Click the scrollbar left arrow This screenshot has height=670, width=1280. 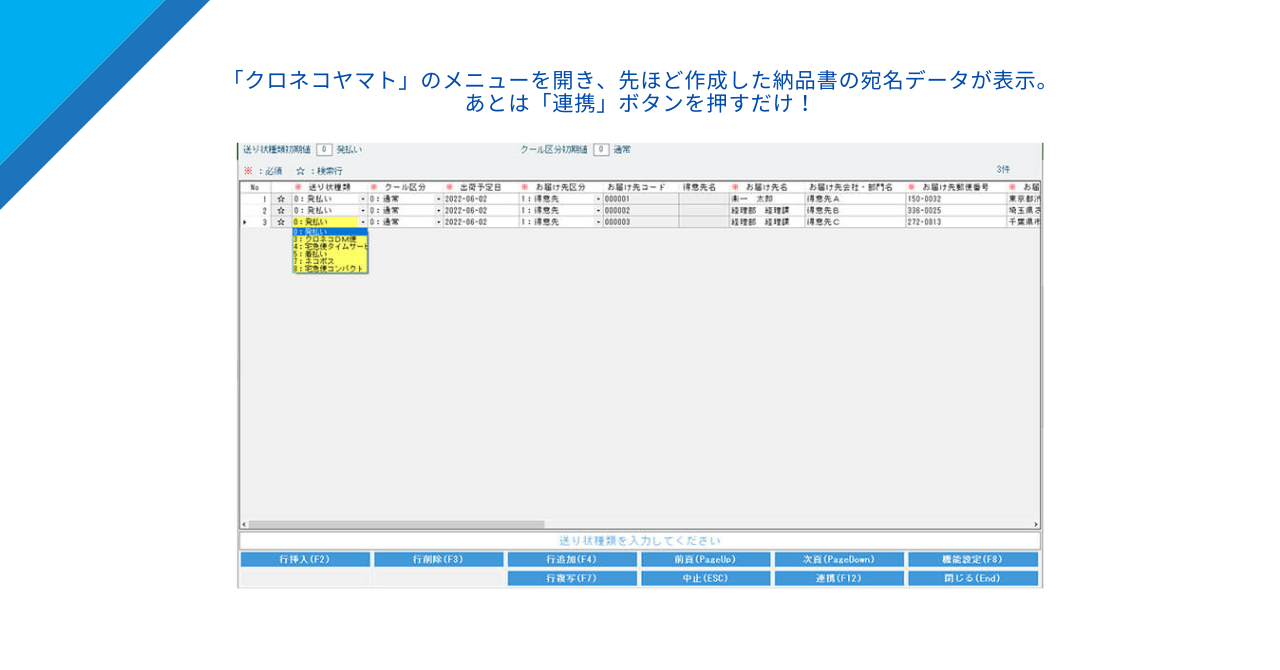point(244,524)
